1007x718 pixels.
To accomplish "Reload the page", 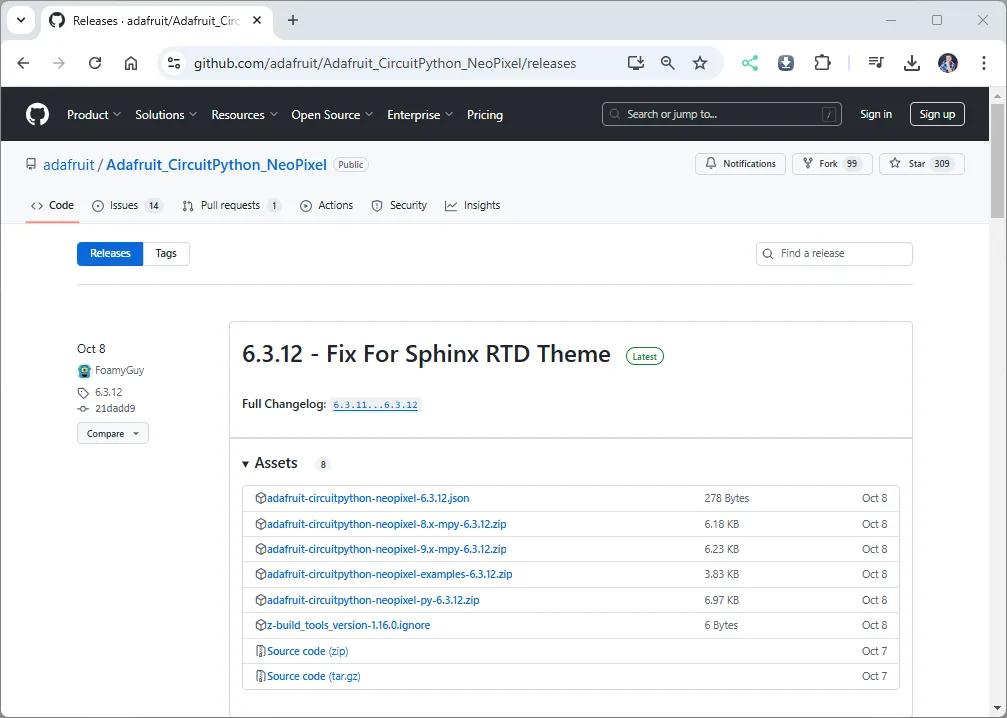I will pyautogui.click(x=95, y=63).
